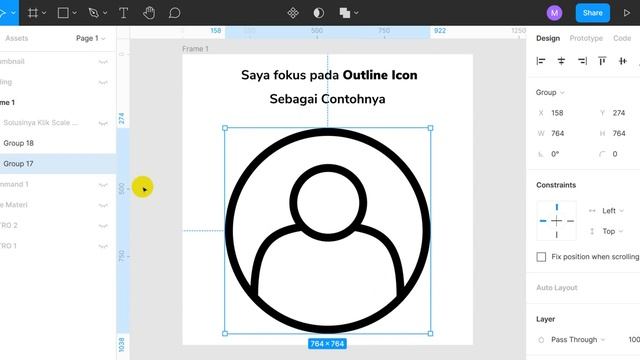
Task: Switch to the Prototype tab
Action: pos(586,38)
